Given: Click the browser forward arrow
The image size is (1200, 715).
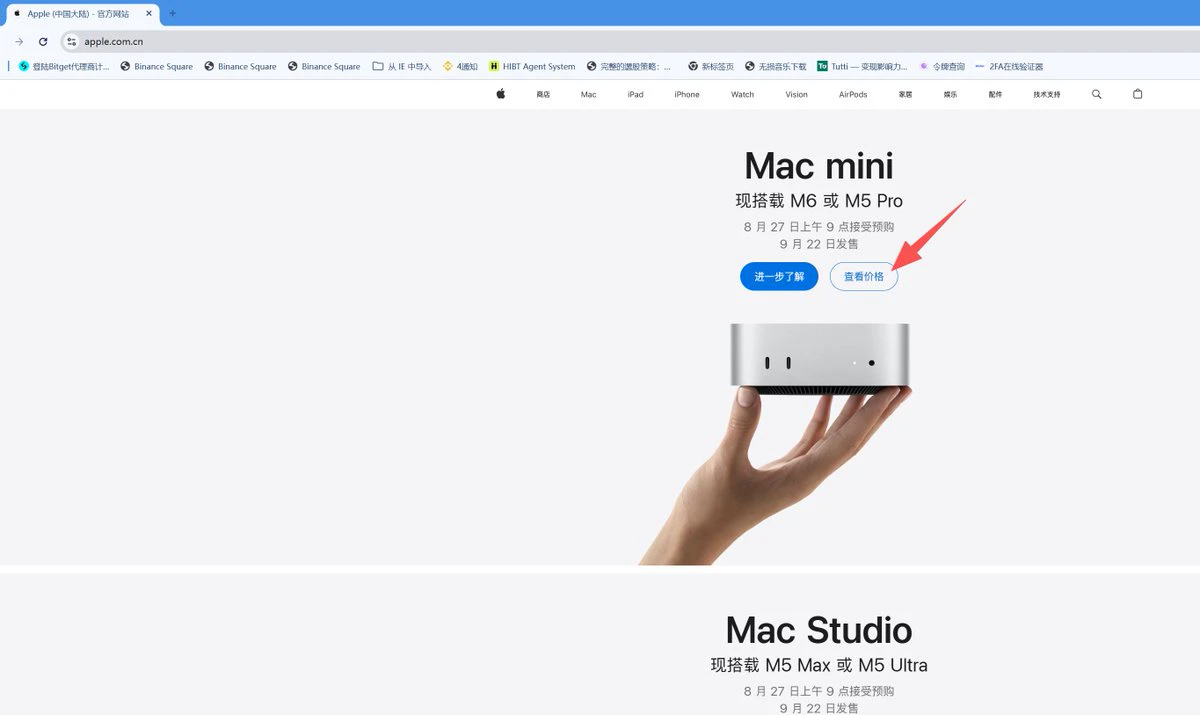Looking at the screenshot, I should click(x=19, y=42).
